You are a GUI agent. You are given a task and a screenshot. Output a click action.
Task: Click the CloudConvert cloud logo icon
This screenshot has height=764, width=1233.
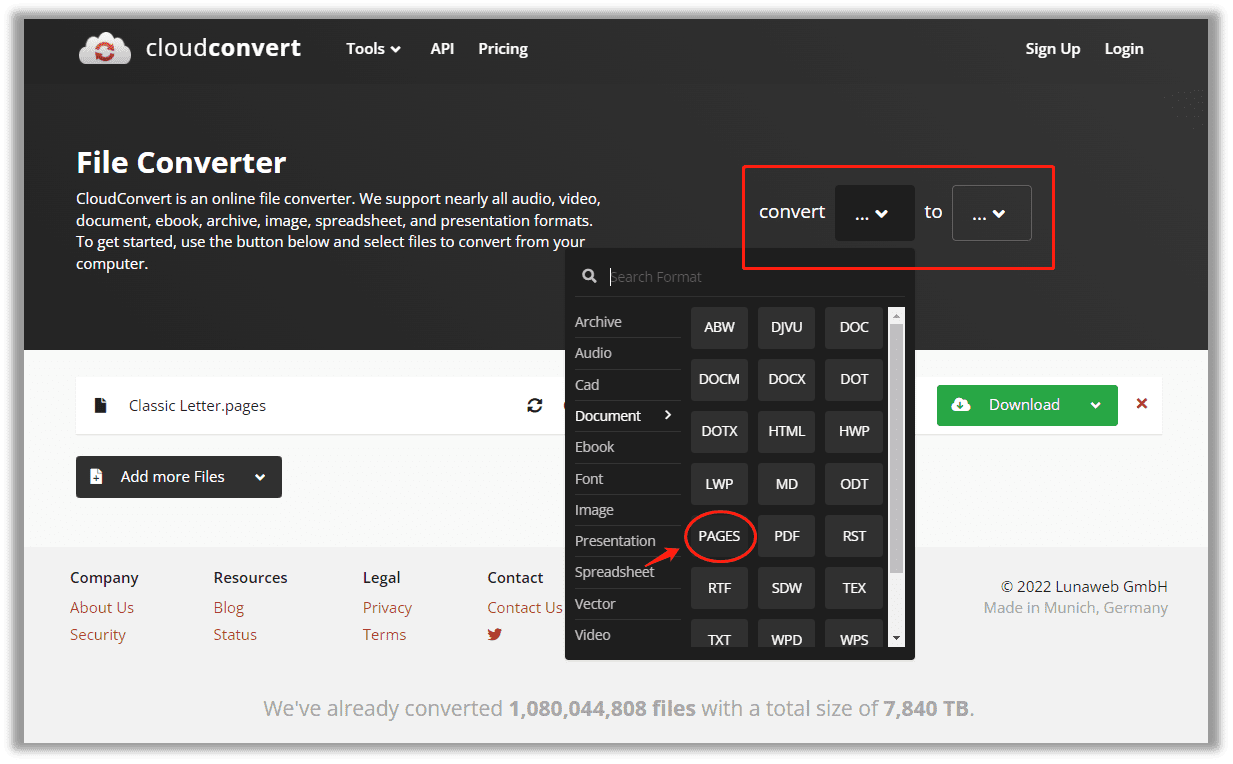(x=105, y=48)
